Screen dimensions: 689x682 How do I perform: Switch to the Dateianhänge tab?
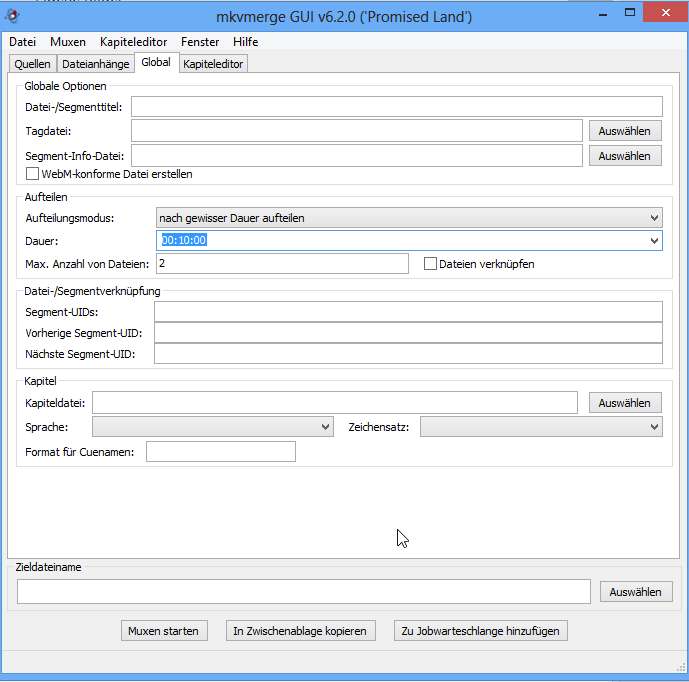(95, 64)
